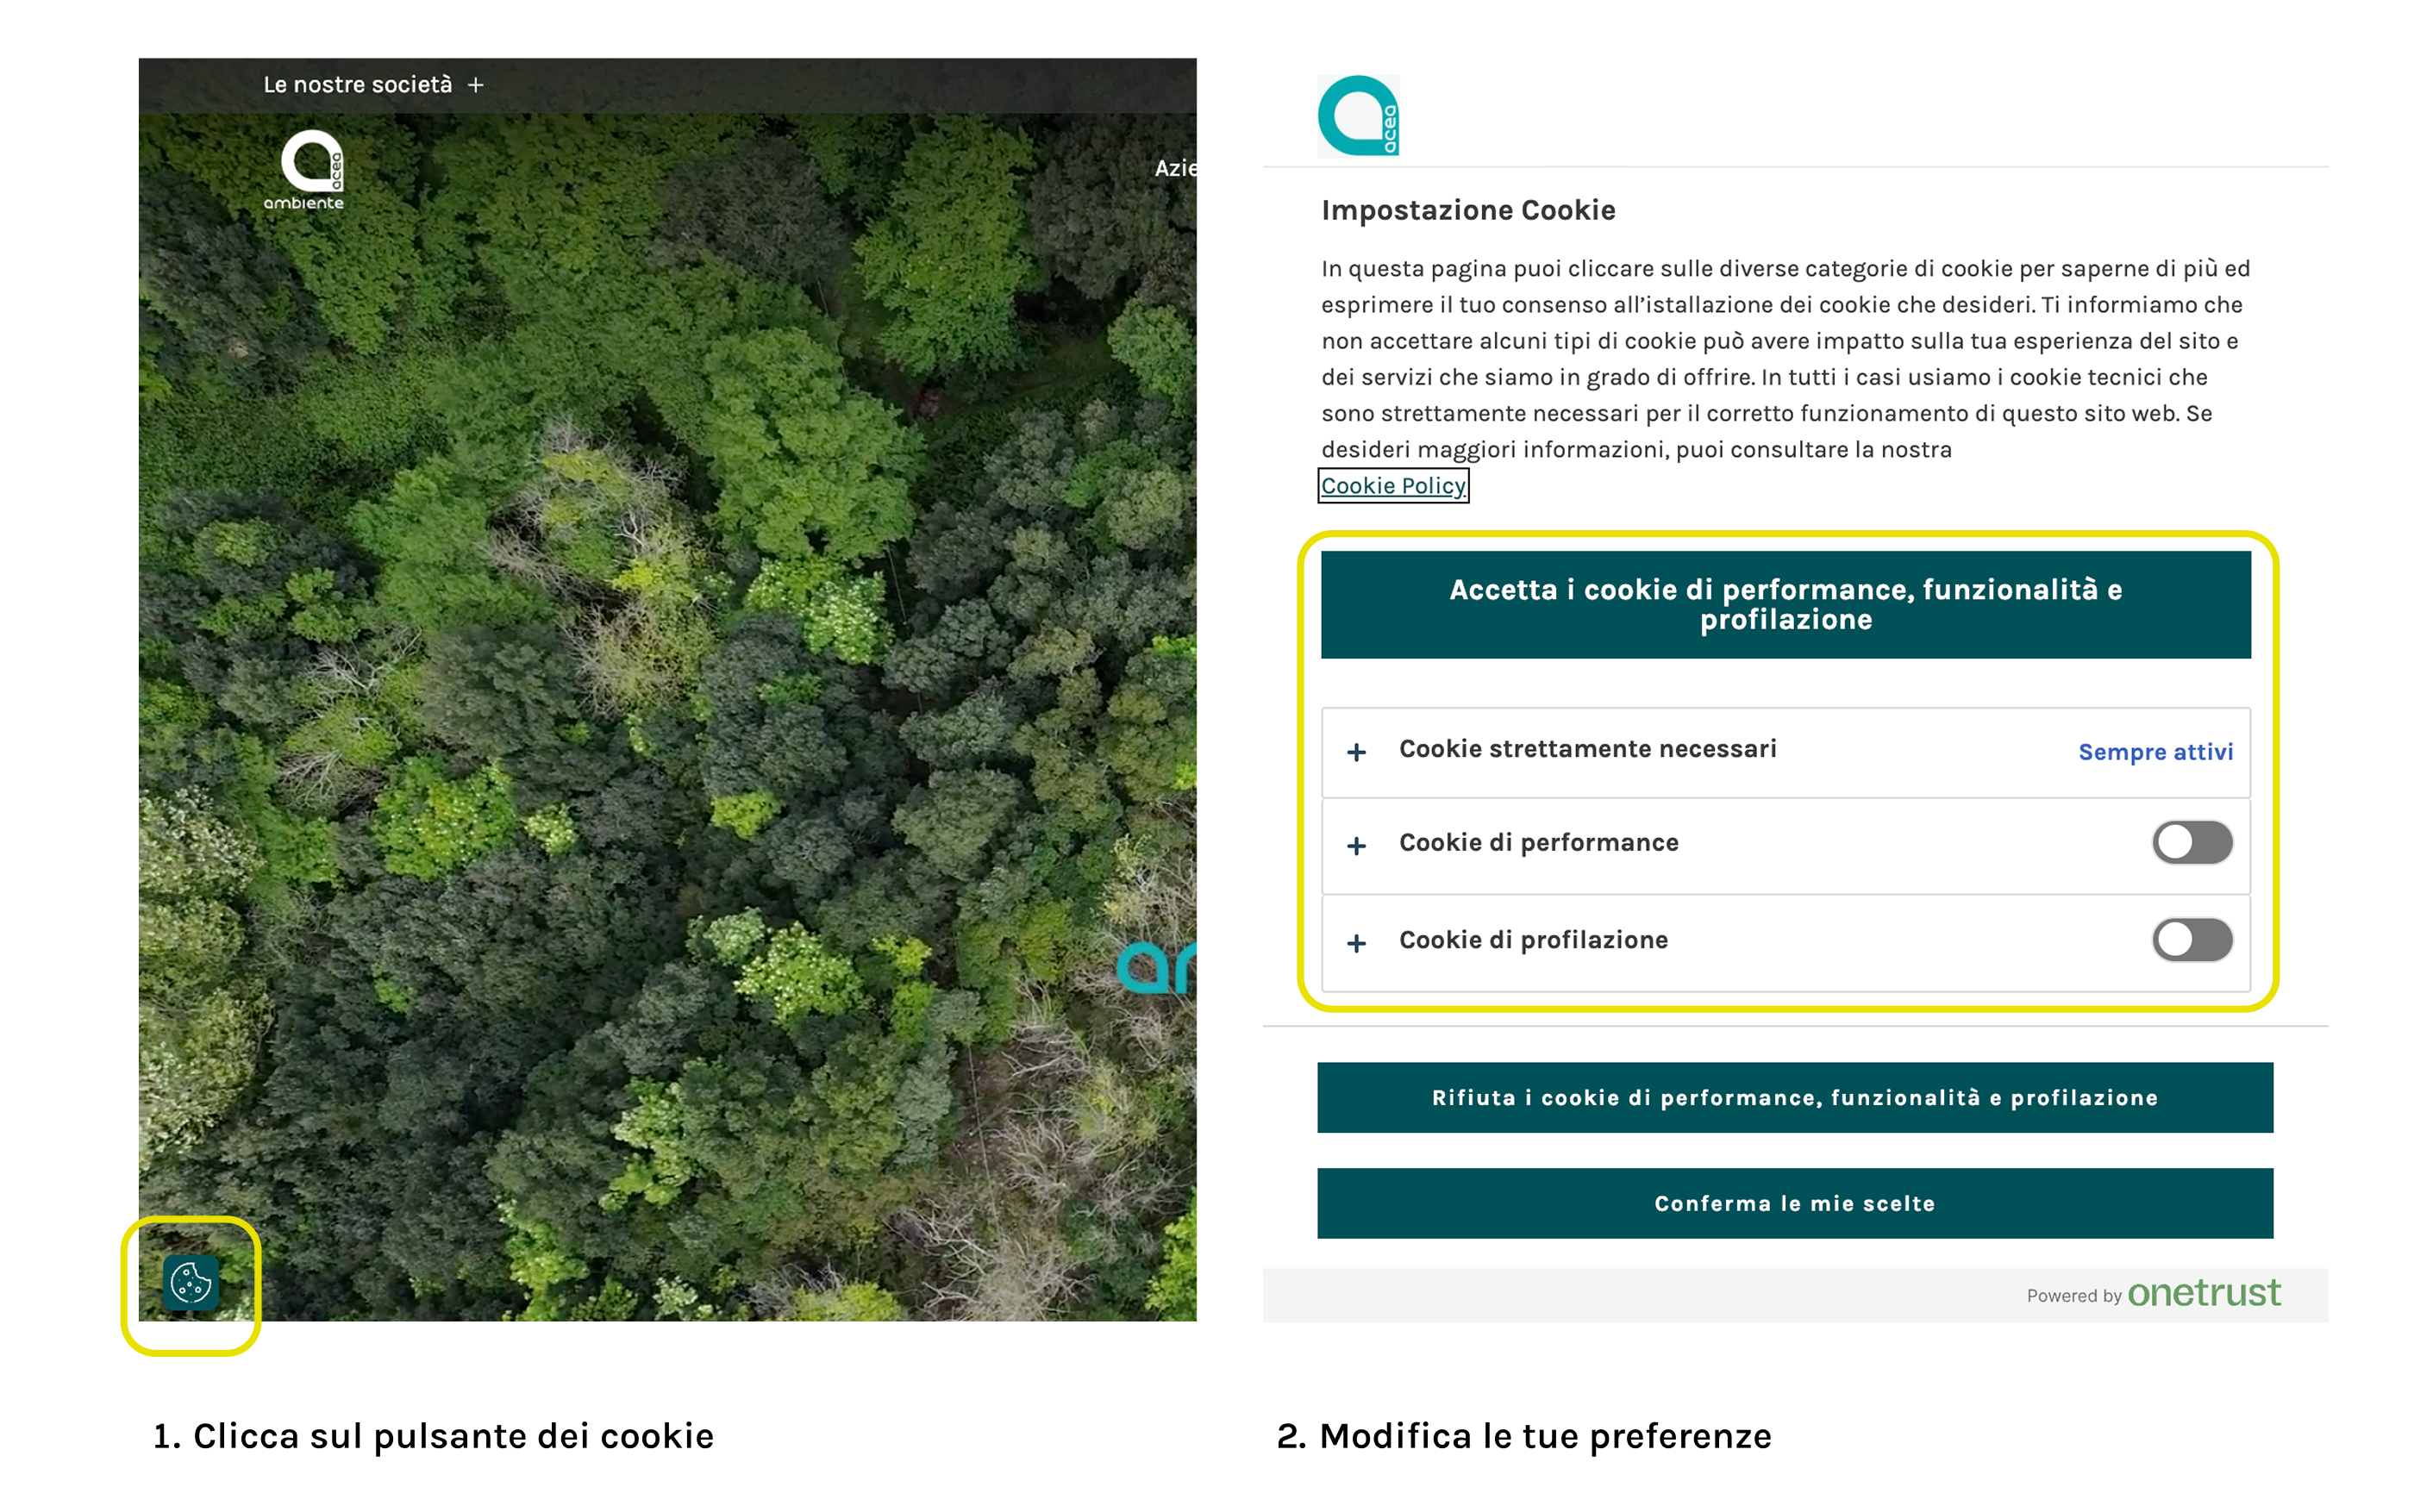This screenshot has width=2414, height=1512.
Task: Click the cookie settings floating icon
Action: pyautogui.click(x=190, y=1282)
